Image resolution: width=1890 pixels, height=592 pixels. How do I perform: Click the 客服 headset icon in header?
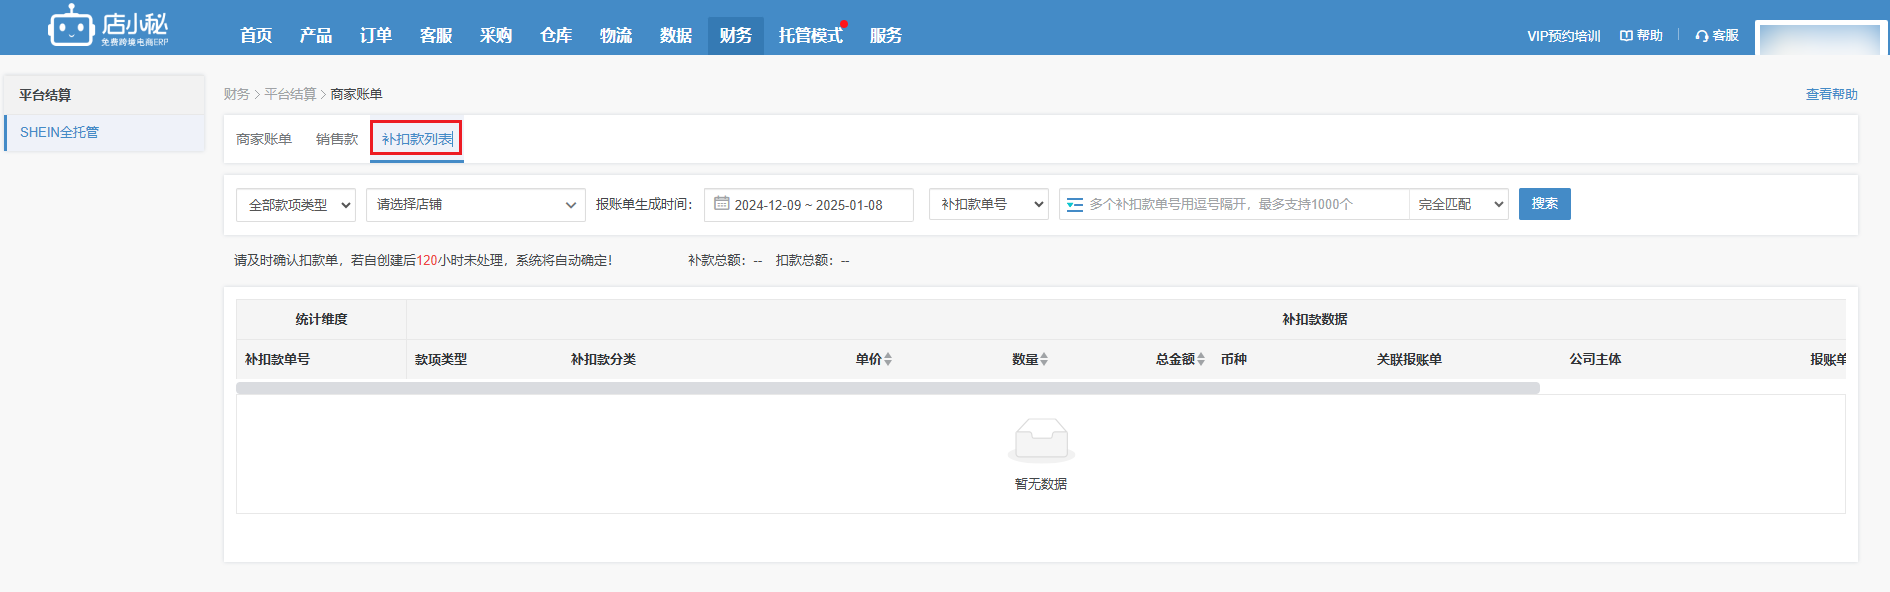pyautogui.click(x=1702, y=36)
